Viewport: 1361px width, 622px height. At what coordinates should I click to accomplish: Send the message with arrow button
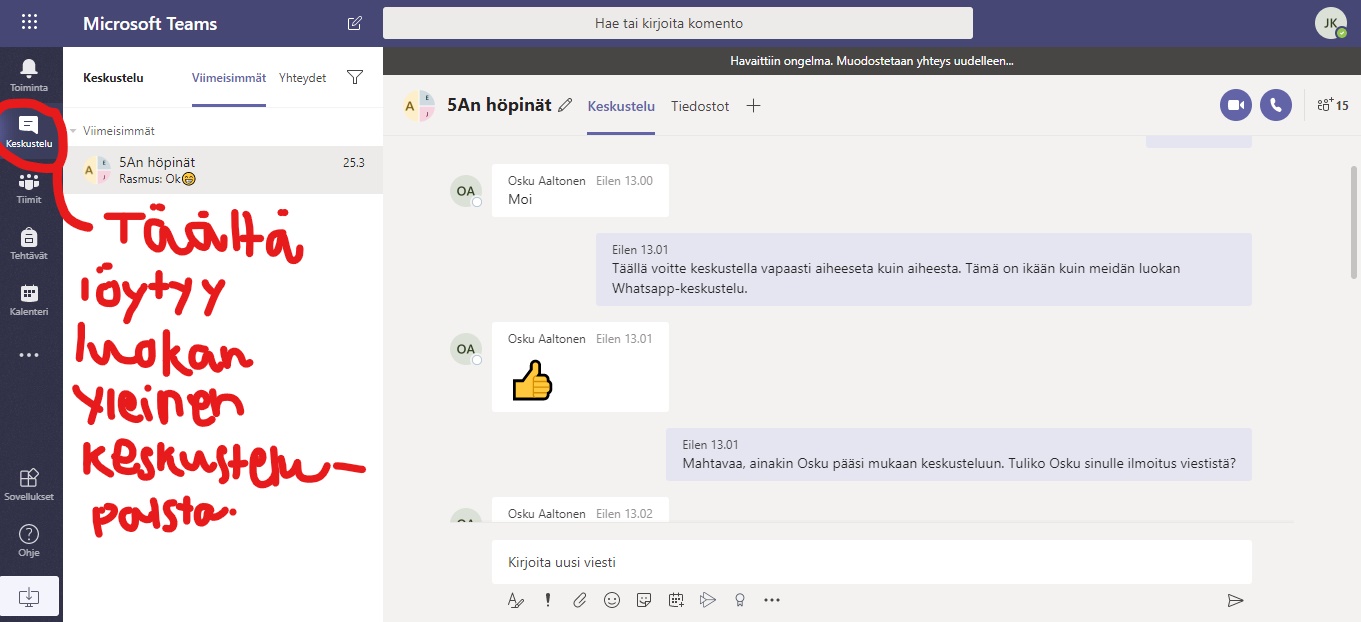tap(1235, 600)
